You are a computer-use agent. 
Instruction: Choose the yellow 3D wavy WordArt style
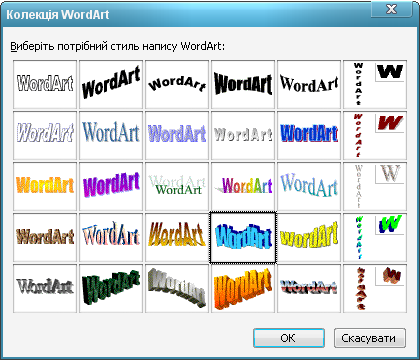click(x=309, y=237)
